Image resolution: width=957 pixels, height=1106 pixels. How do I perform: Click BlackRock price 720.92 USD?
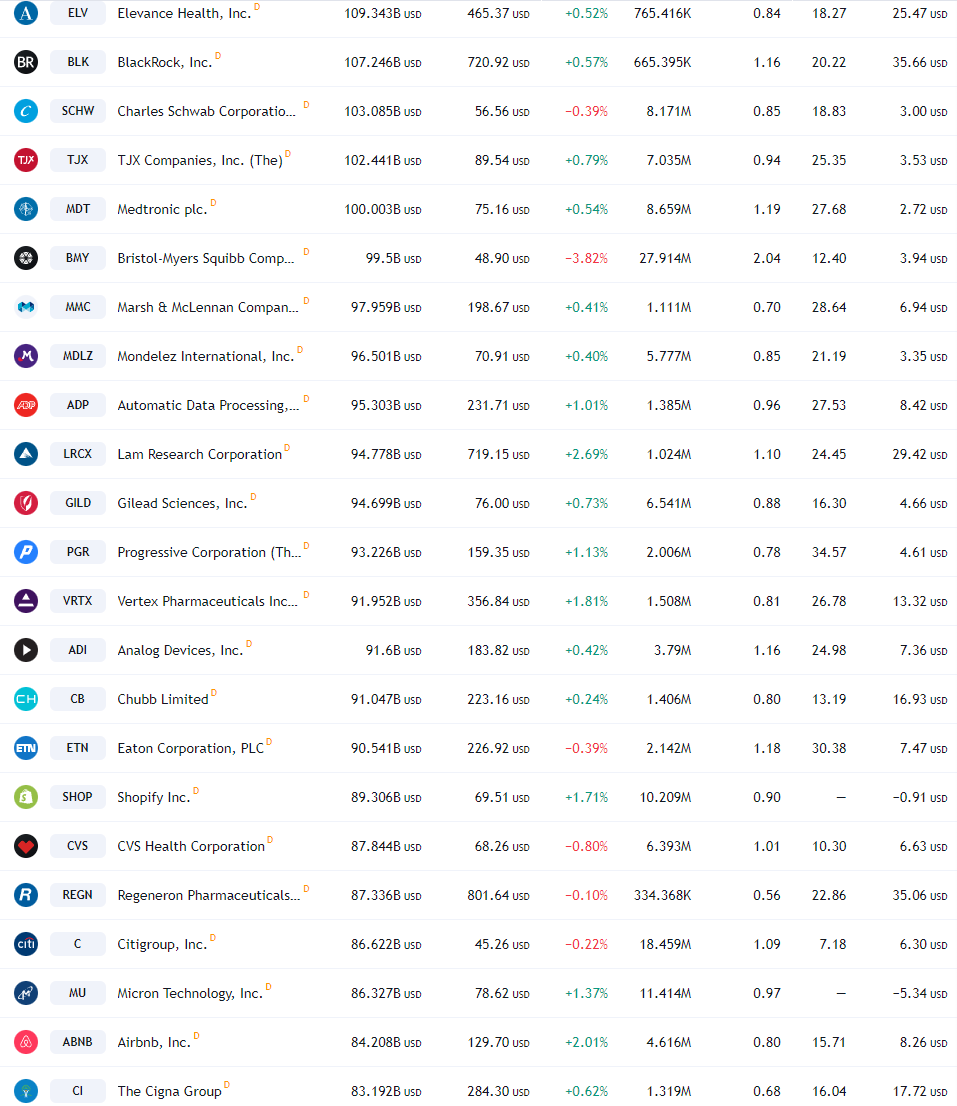click(x=498, y=63)
